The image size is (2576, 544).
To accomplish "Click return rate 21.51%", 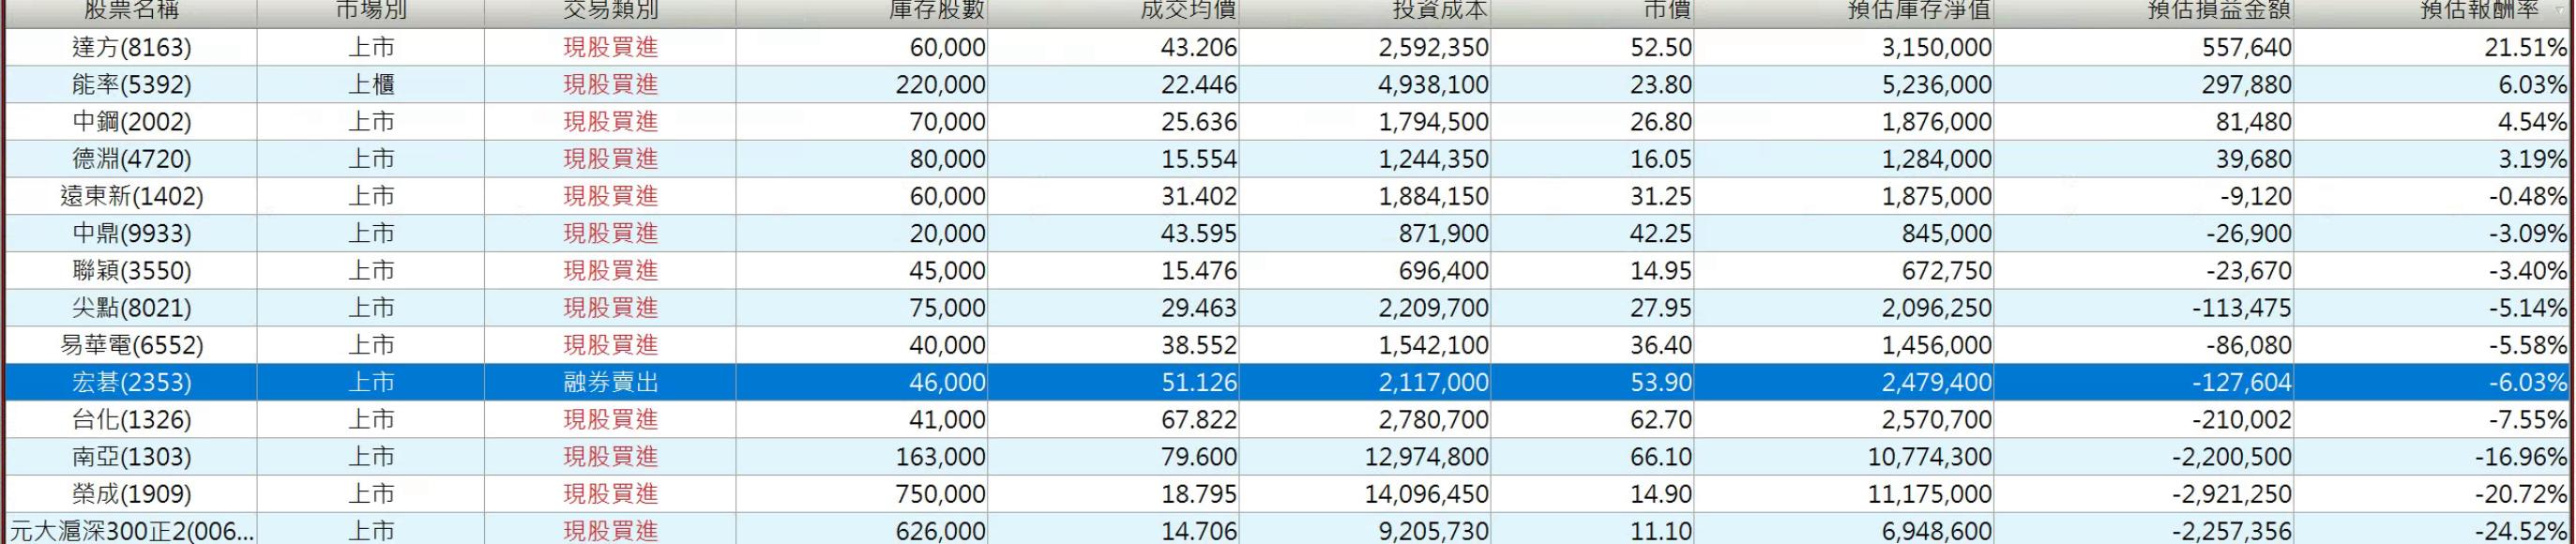I will 2526,47.
